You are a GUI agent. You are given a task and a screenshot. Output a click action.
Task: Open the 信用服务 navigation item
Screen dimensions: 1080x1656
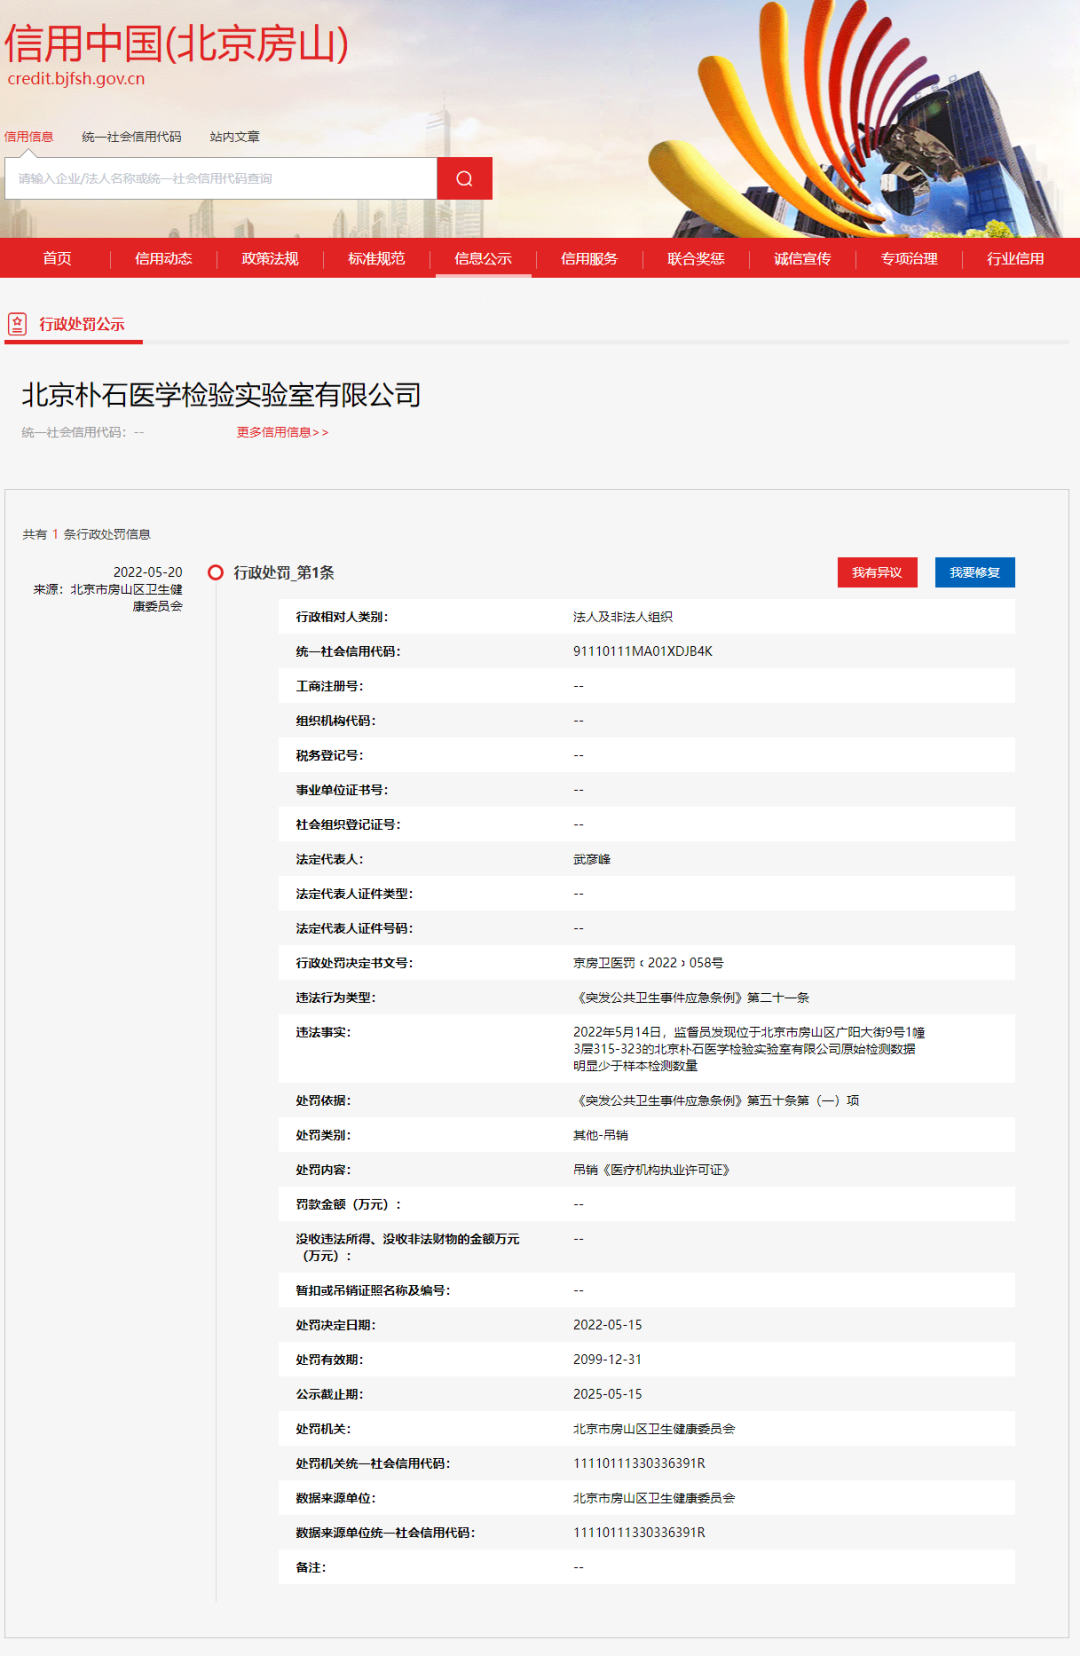point(589,258)
